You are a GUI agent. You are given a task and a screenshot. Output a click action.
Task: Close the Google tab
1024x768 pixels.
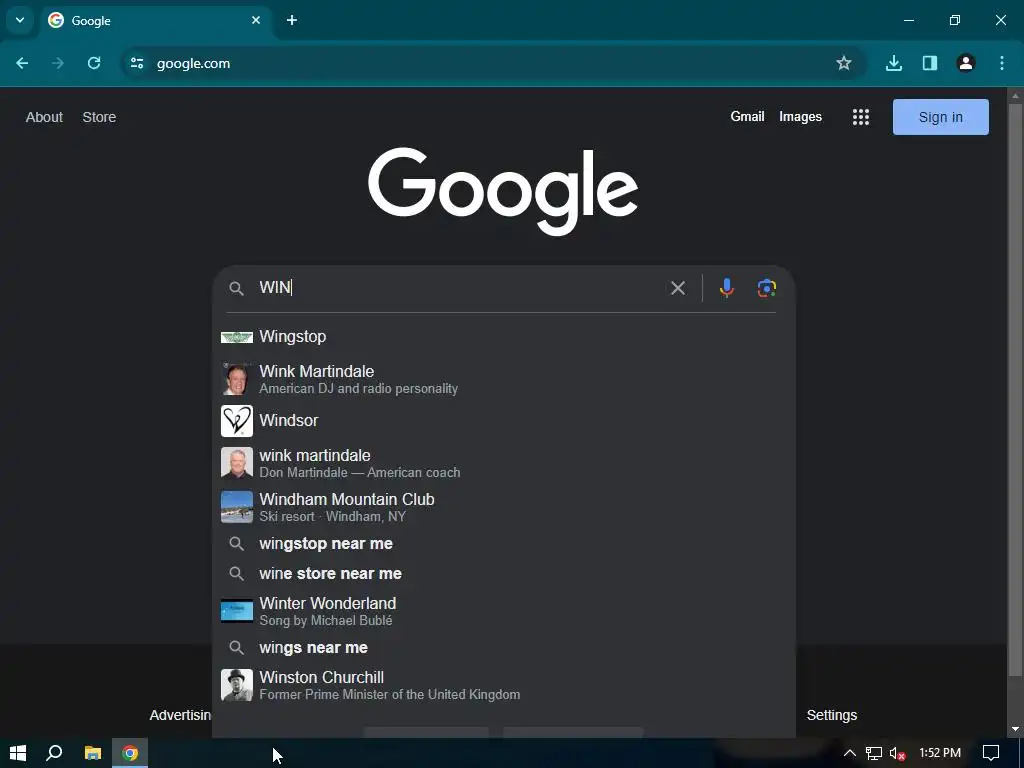click(x=256, y=20)
